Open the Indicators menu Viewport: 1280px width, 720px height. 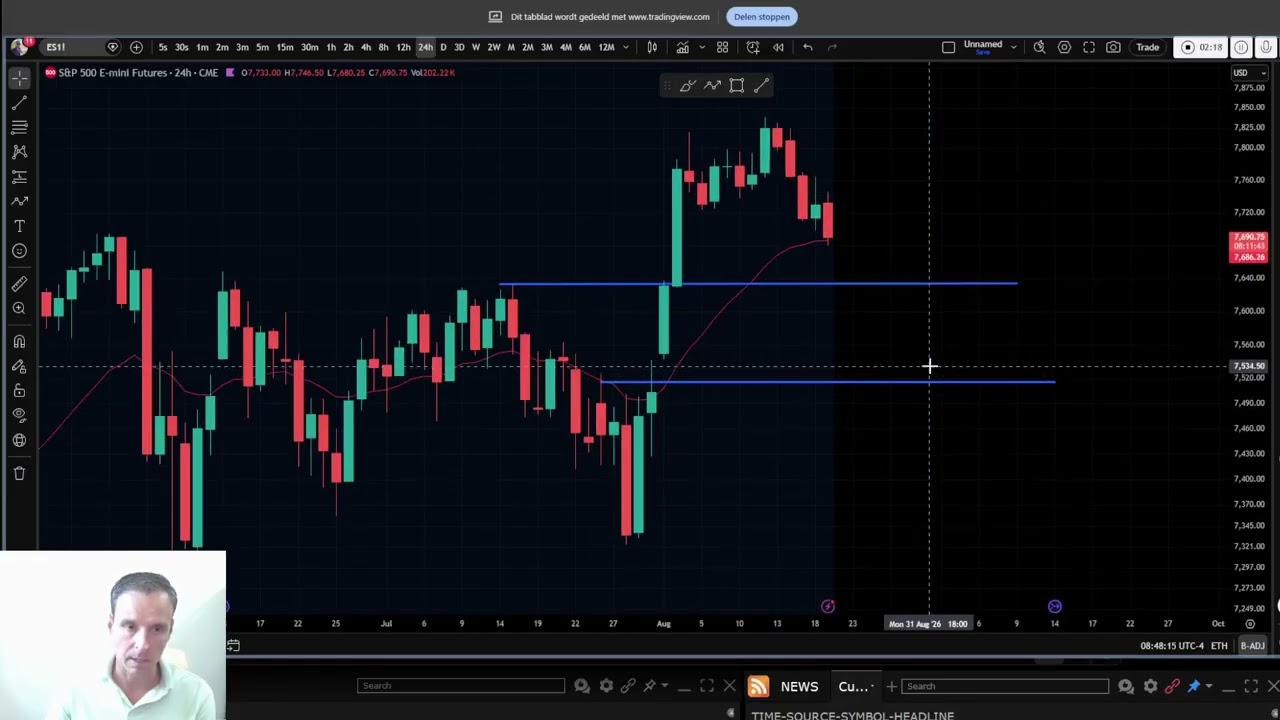(682, 47)
